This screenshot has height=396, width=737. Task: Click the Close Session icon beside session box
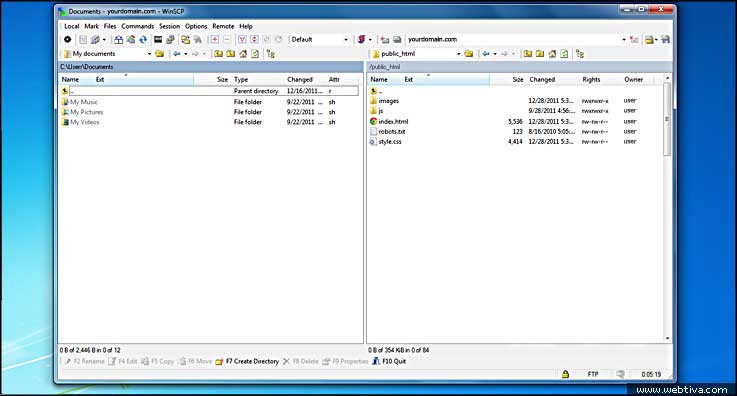634,39
